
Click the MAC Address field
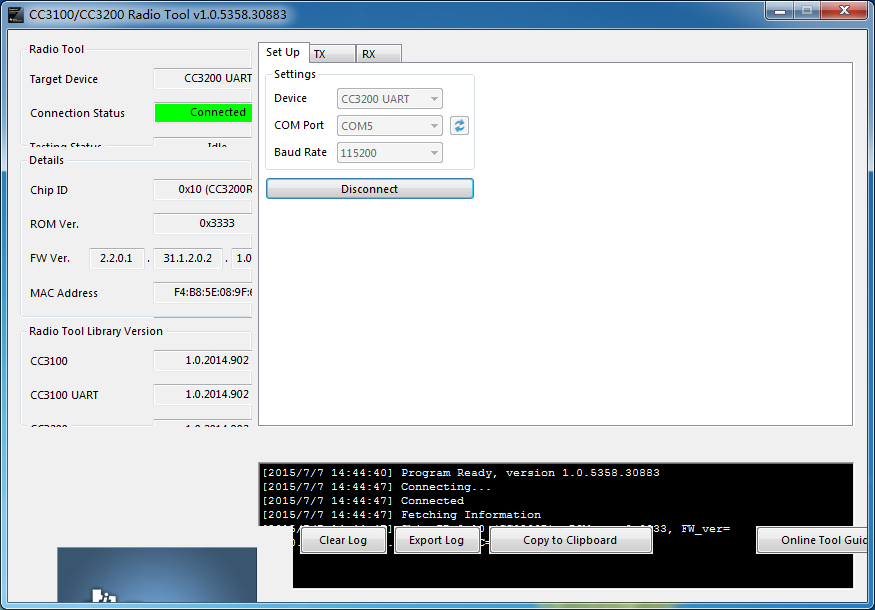pyautogui.click(x=203, y=292)
